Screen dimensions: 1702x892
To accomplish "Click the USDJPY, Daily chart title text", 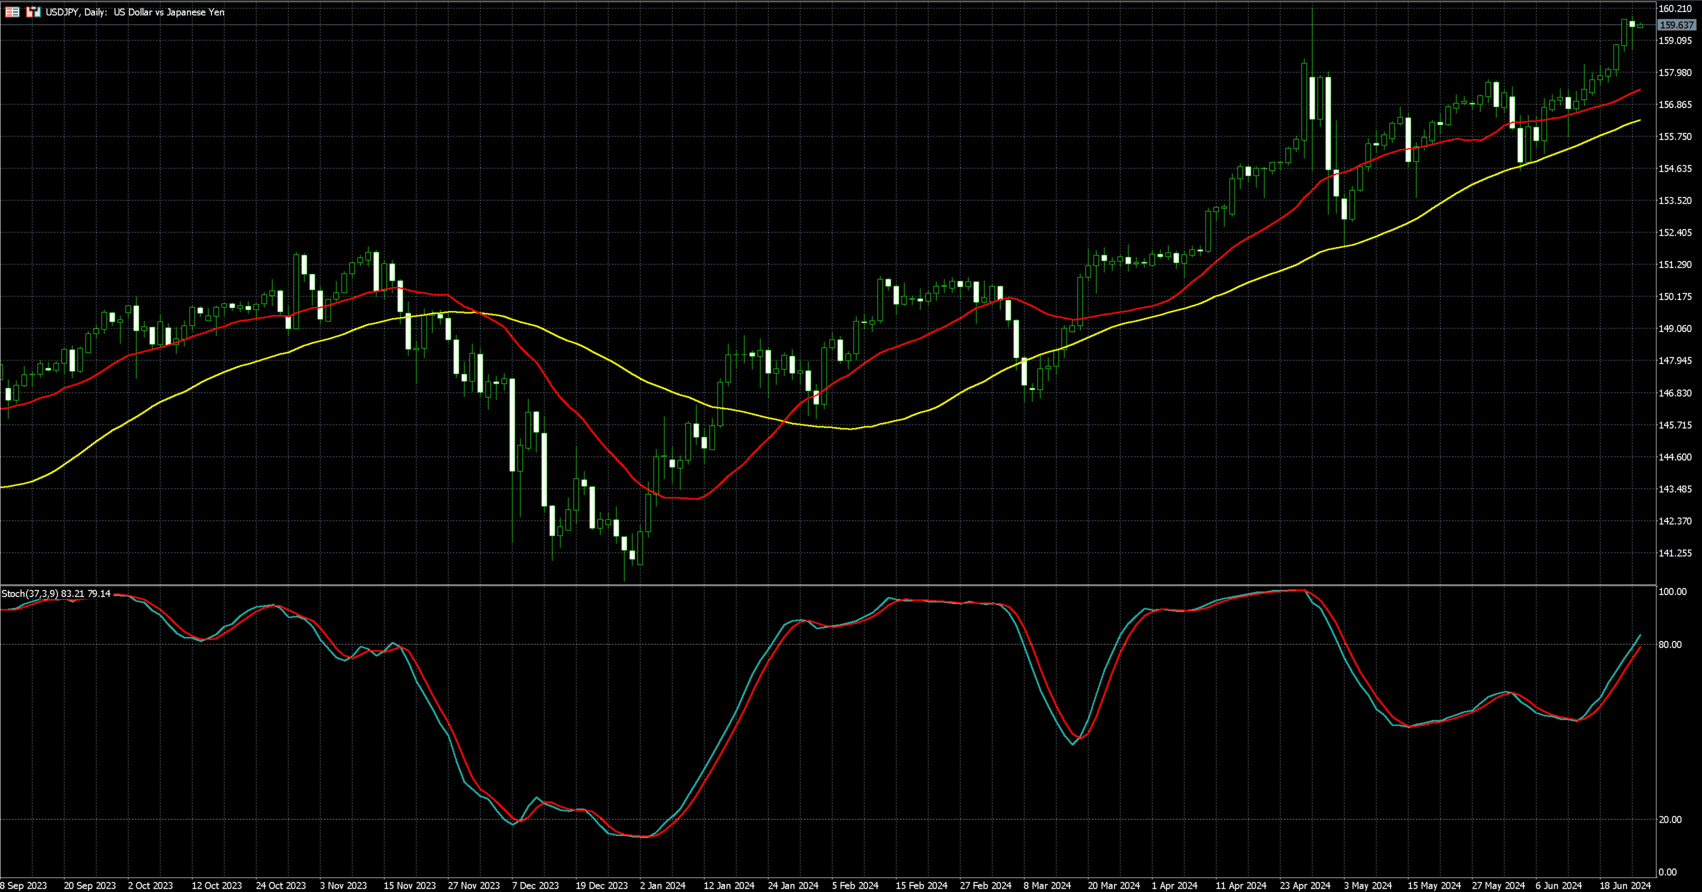I will point(135,12).
